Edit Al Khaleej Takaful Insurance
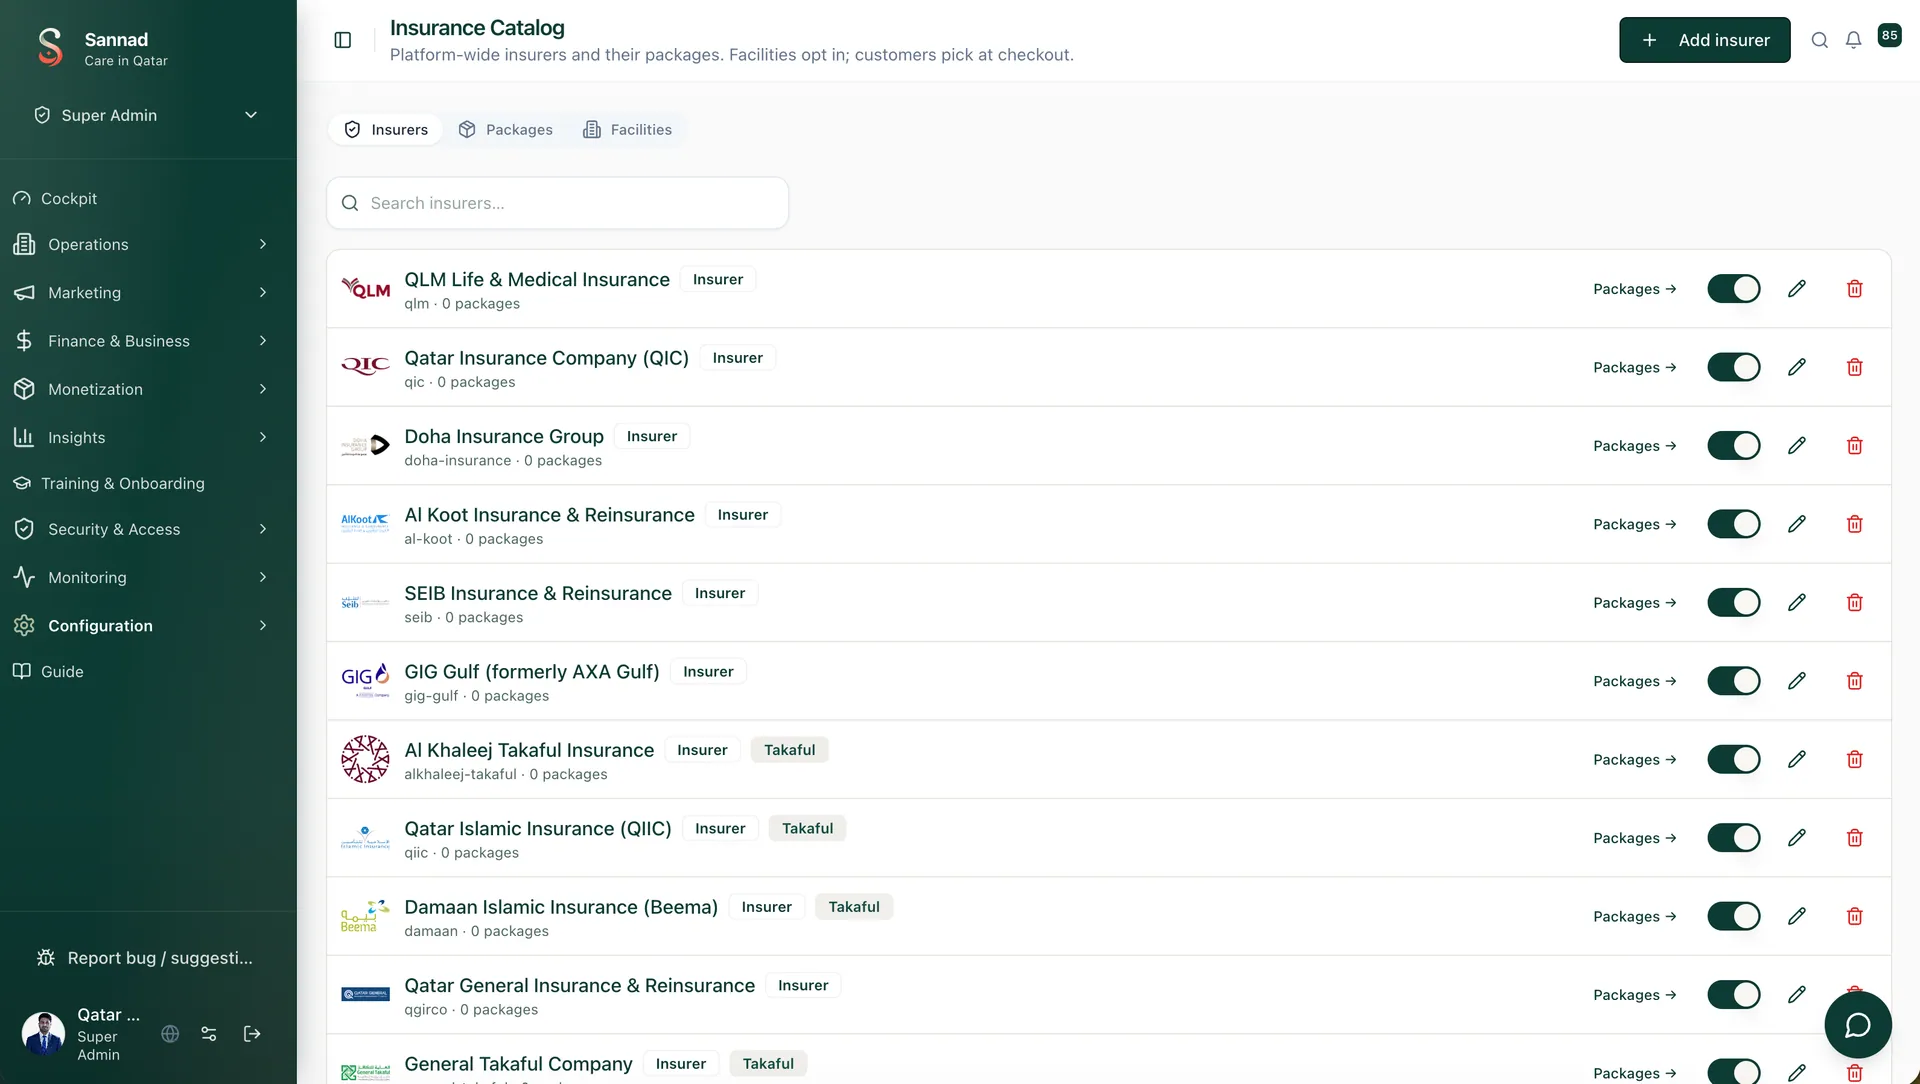 click(x=1797, y=760)
